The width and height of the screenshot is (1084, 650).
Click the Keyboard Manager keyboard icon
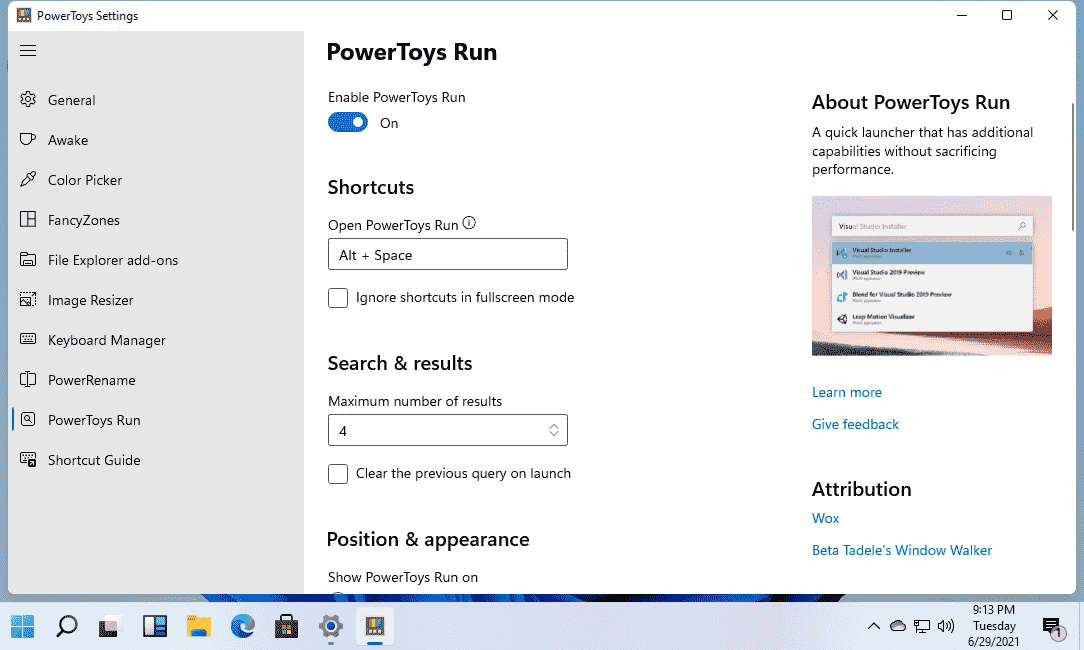click(28, 340)
